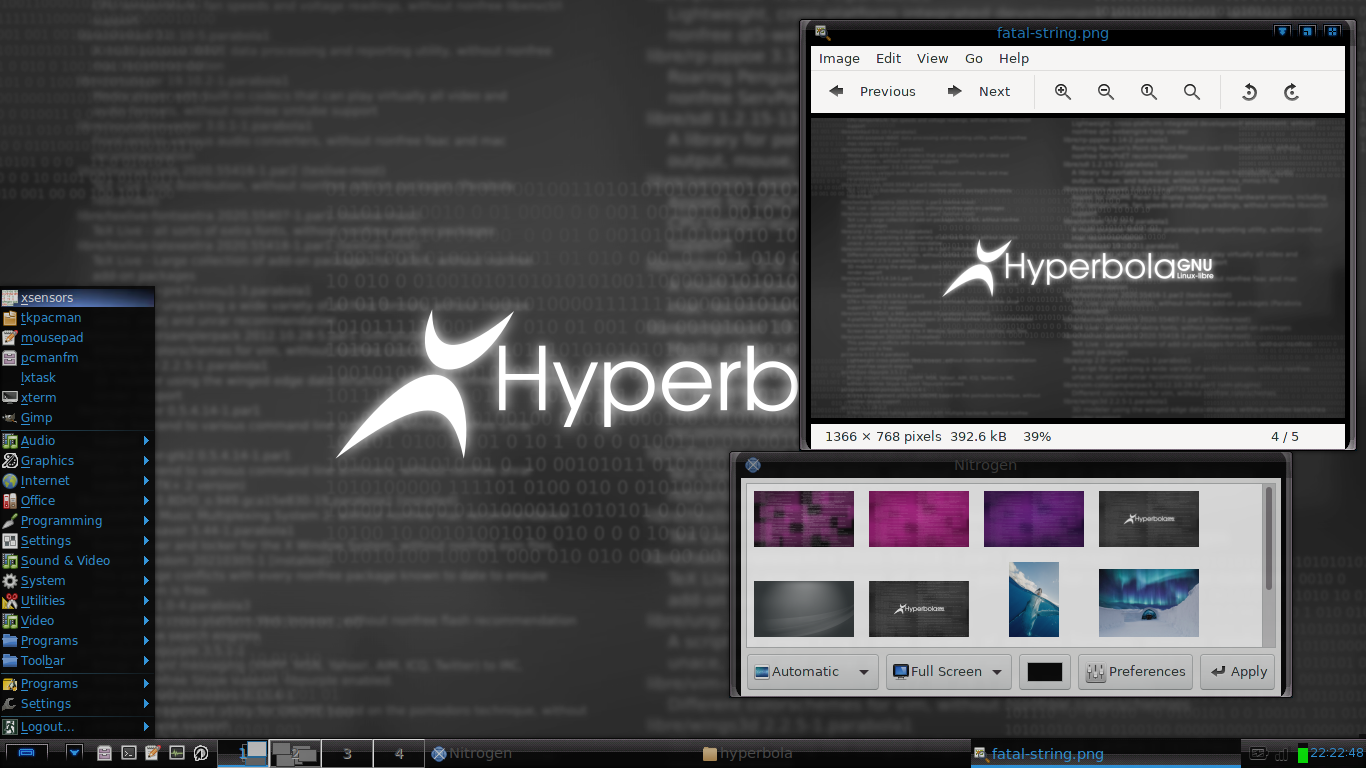
Task: Select the plain gray gradient wallpaper thumbnail
Action: tap(804, 608)
